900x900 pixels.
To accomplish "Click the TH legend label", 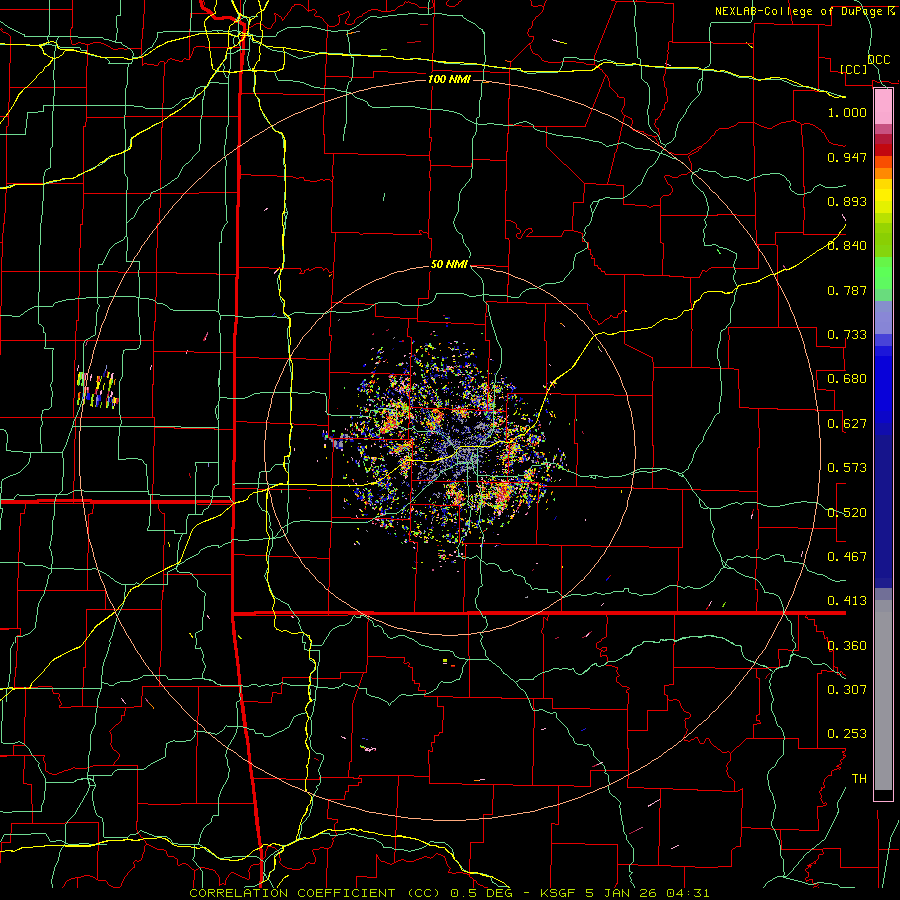I will point(859,779).
